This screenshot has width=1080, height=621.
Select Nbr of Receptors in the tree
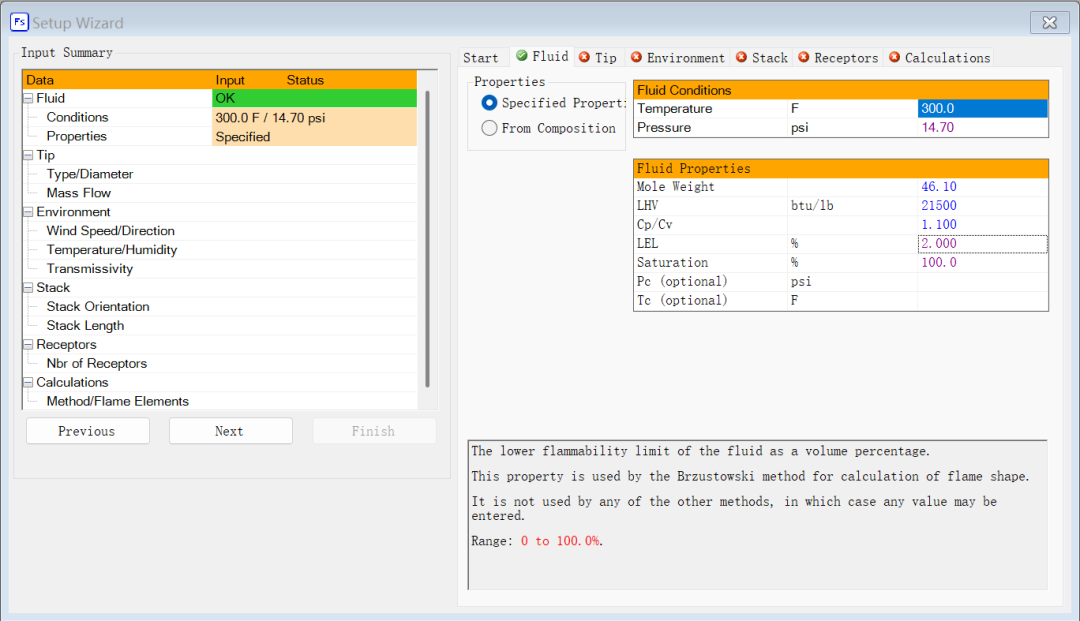pyautogui.click(x=96, y=364)
